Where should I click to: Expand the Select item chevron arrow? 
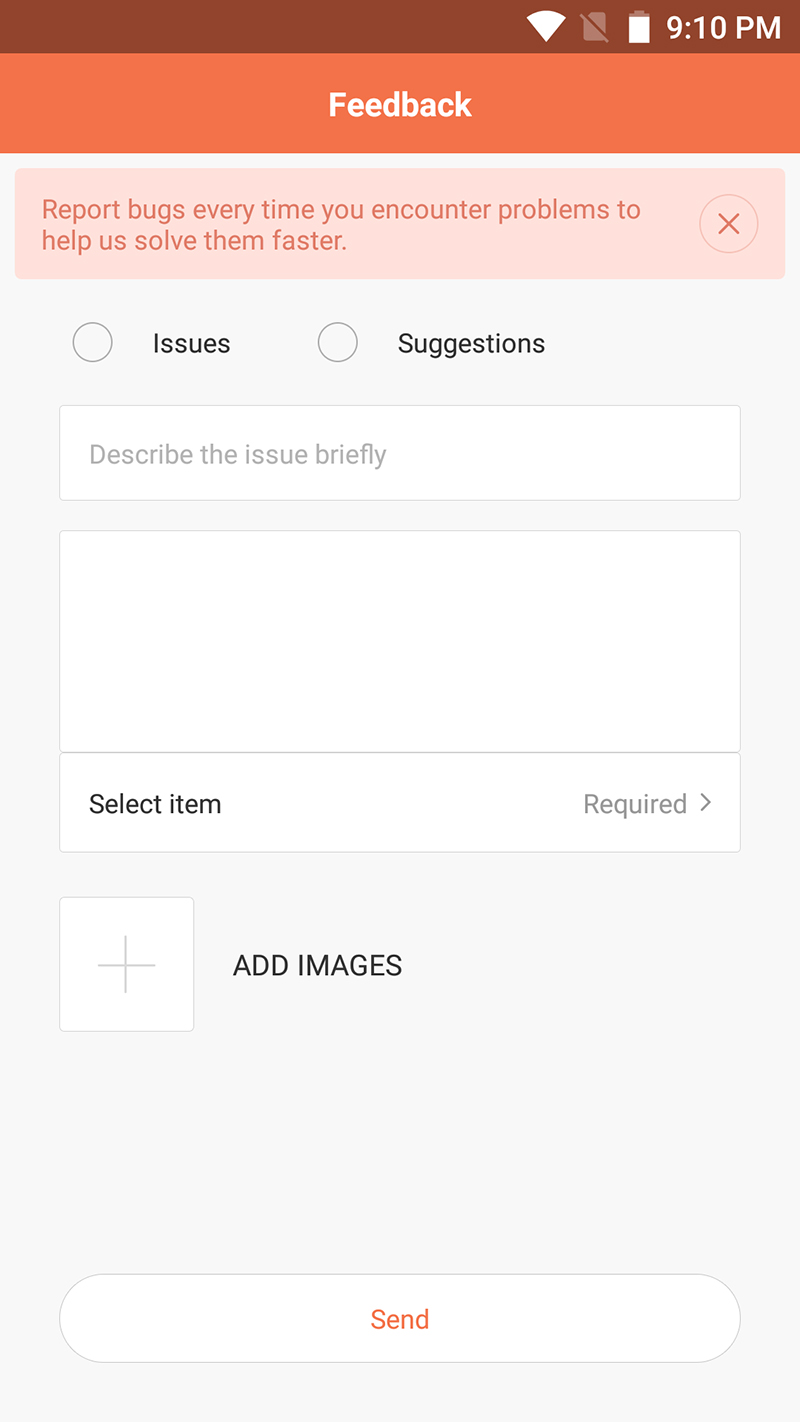(706, 803)
